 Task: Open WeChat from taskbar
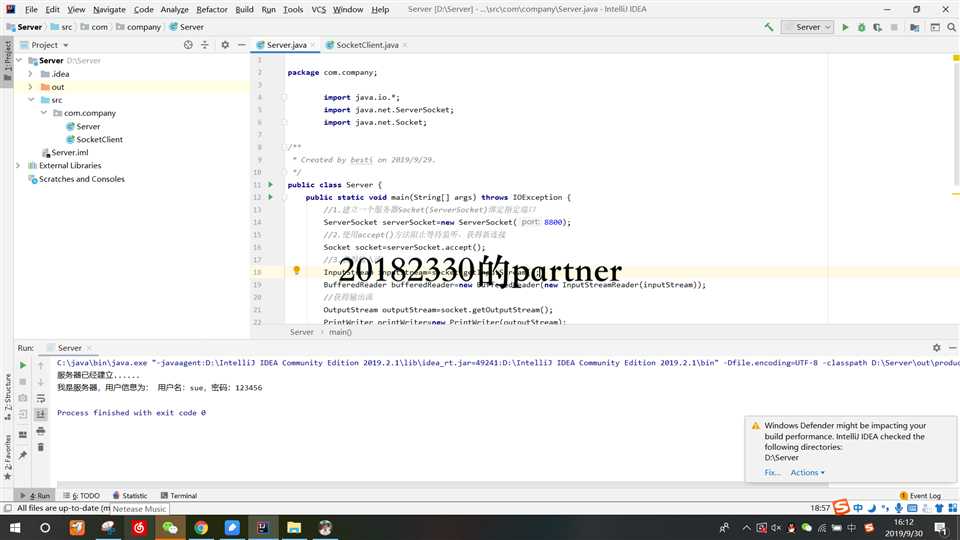[x=170, y=527]
